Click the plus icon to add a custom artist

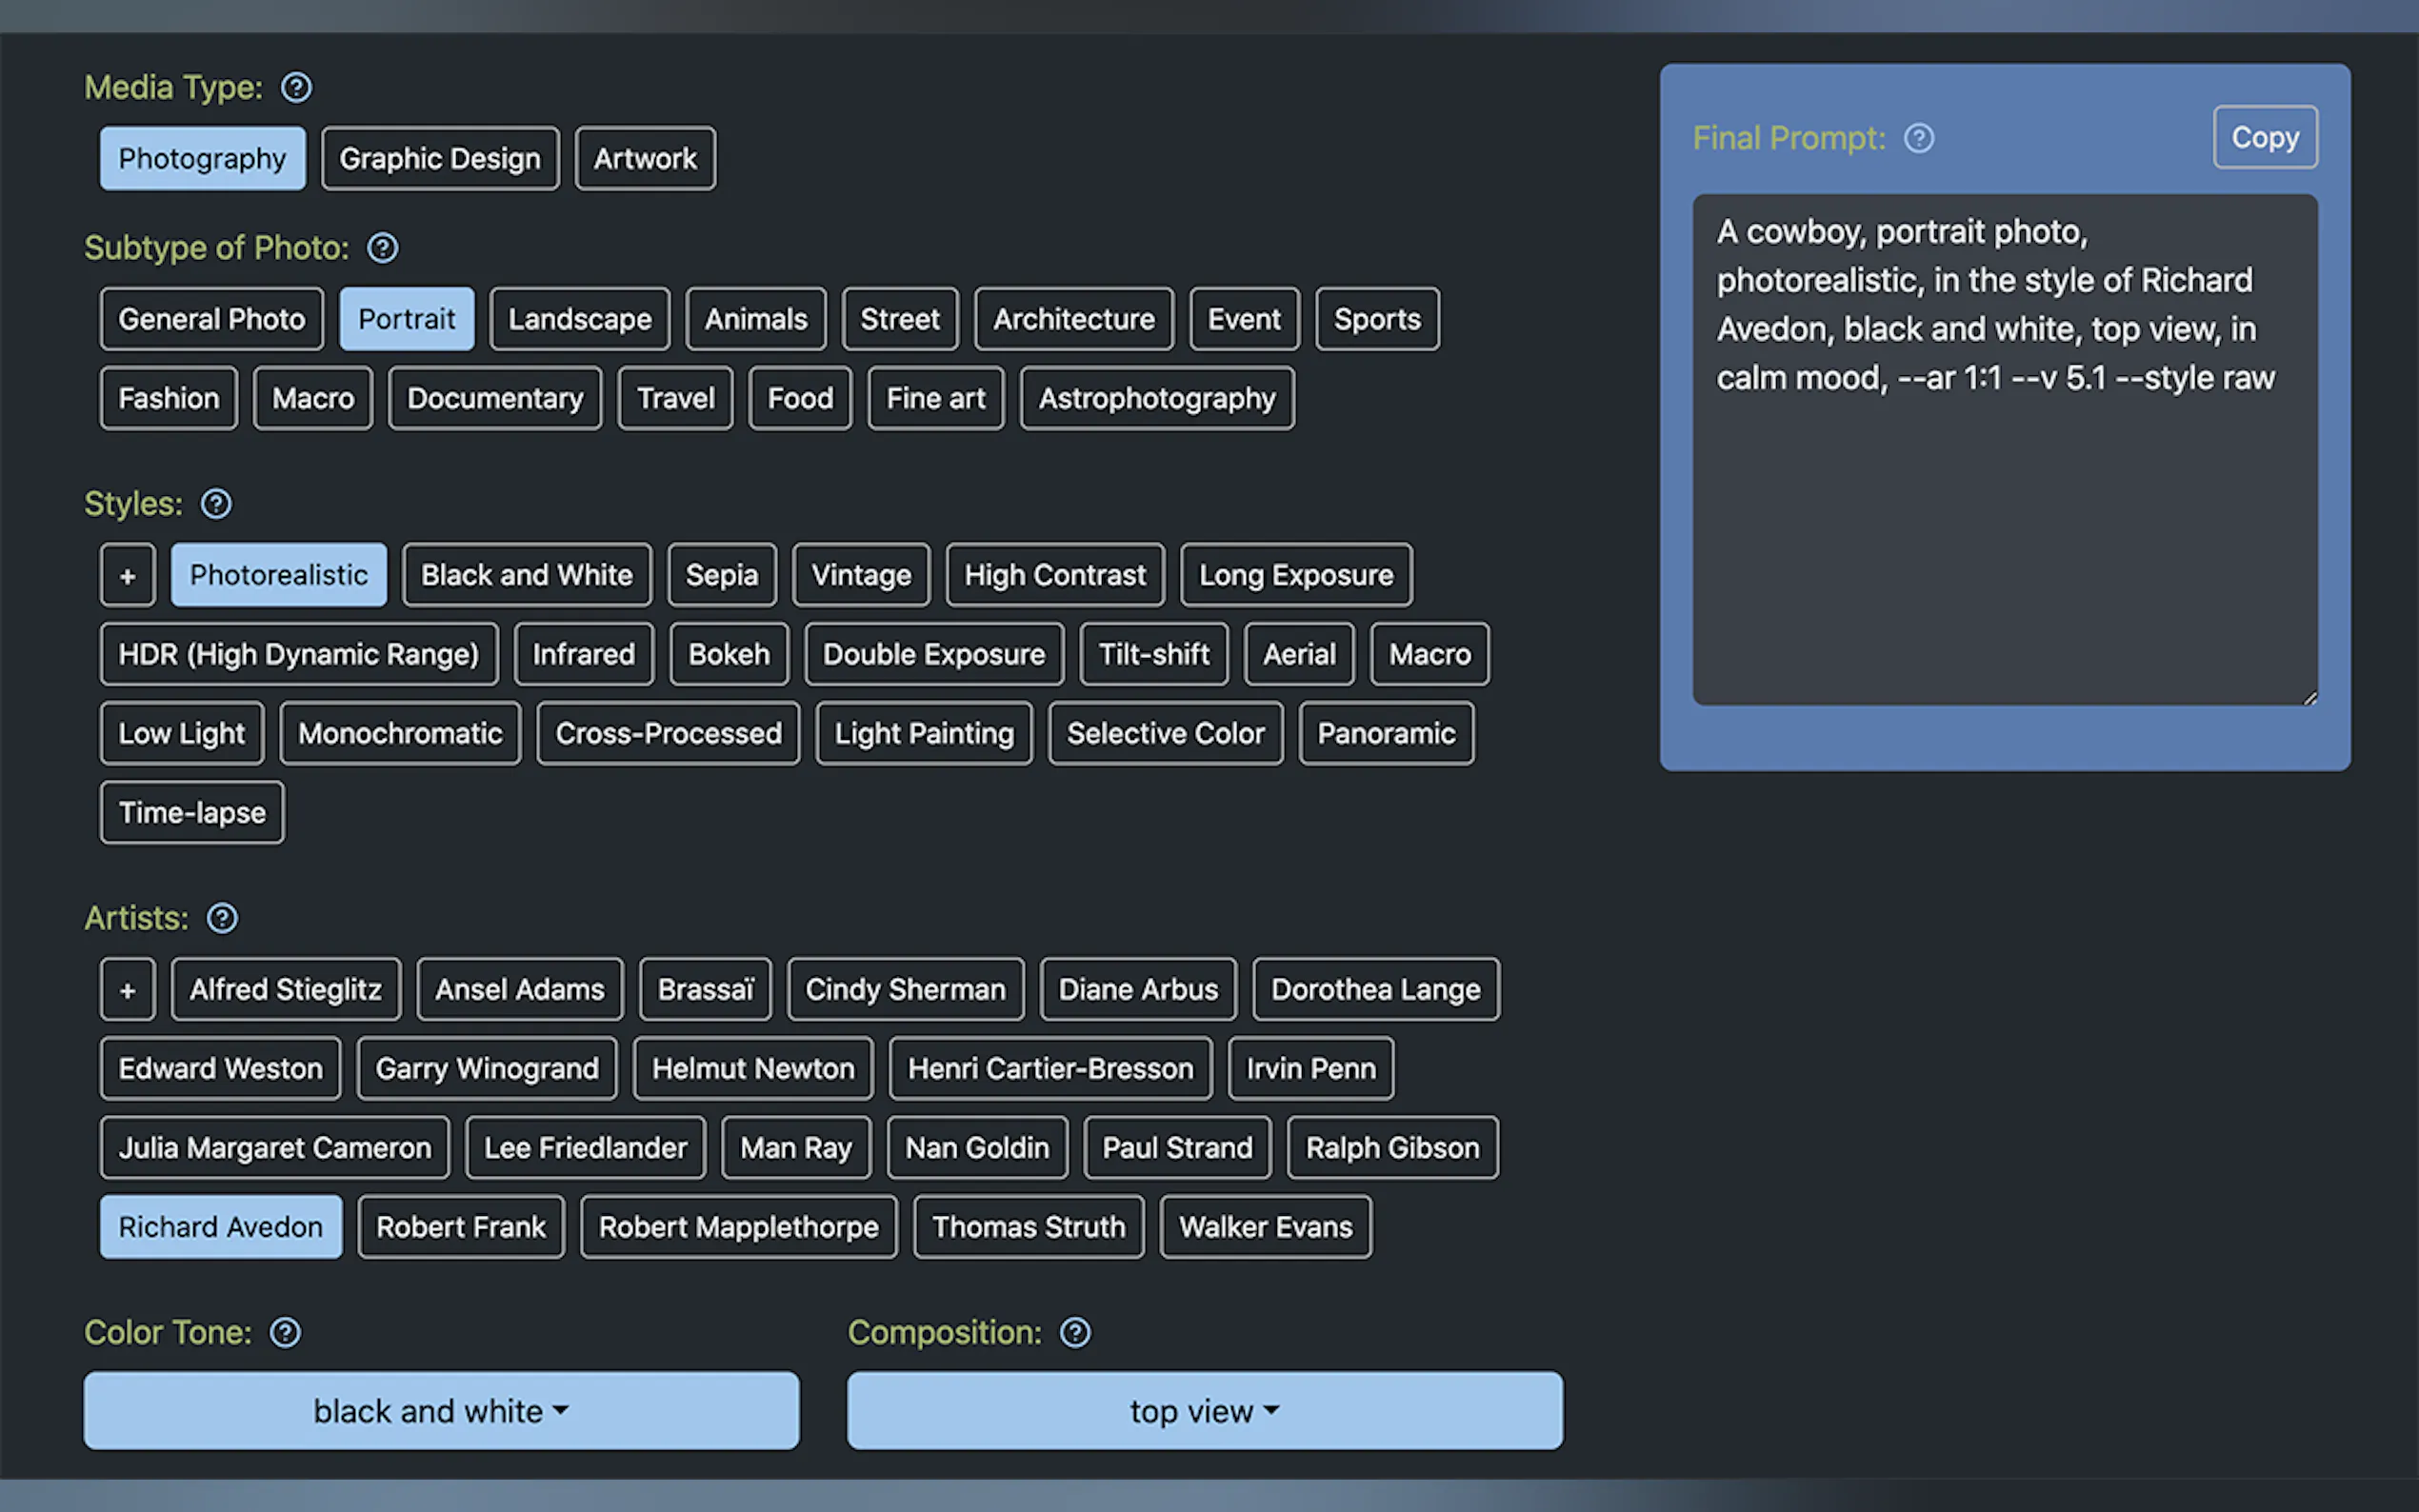[x=127, y=989]
